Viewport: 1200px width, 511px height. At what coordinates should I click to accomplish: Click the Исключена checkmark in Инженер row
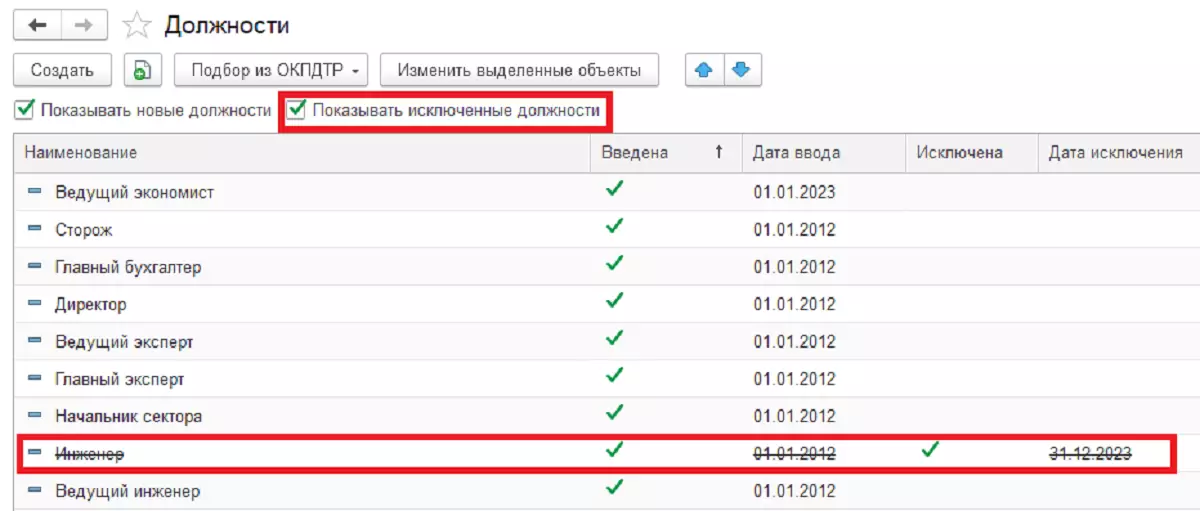931,451
